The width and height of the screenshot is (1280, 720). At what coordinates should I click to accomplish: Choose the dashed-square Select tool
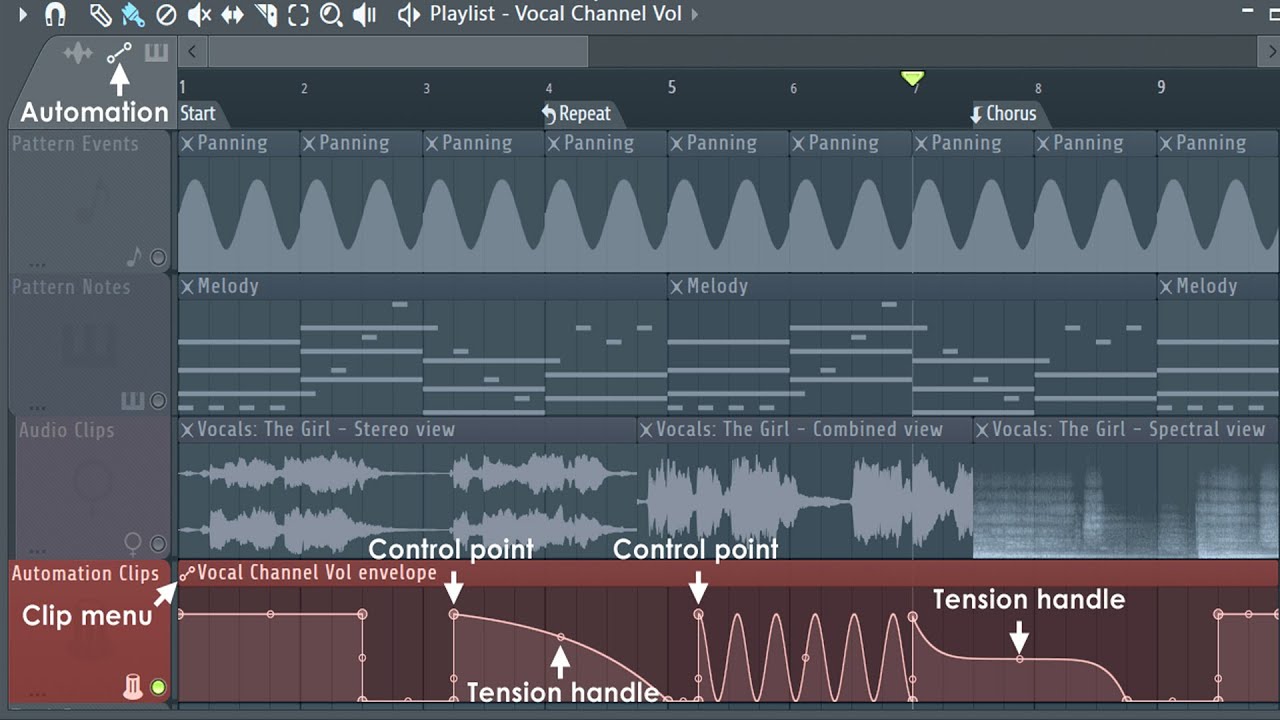(x=298, y=14)
